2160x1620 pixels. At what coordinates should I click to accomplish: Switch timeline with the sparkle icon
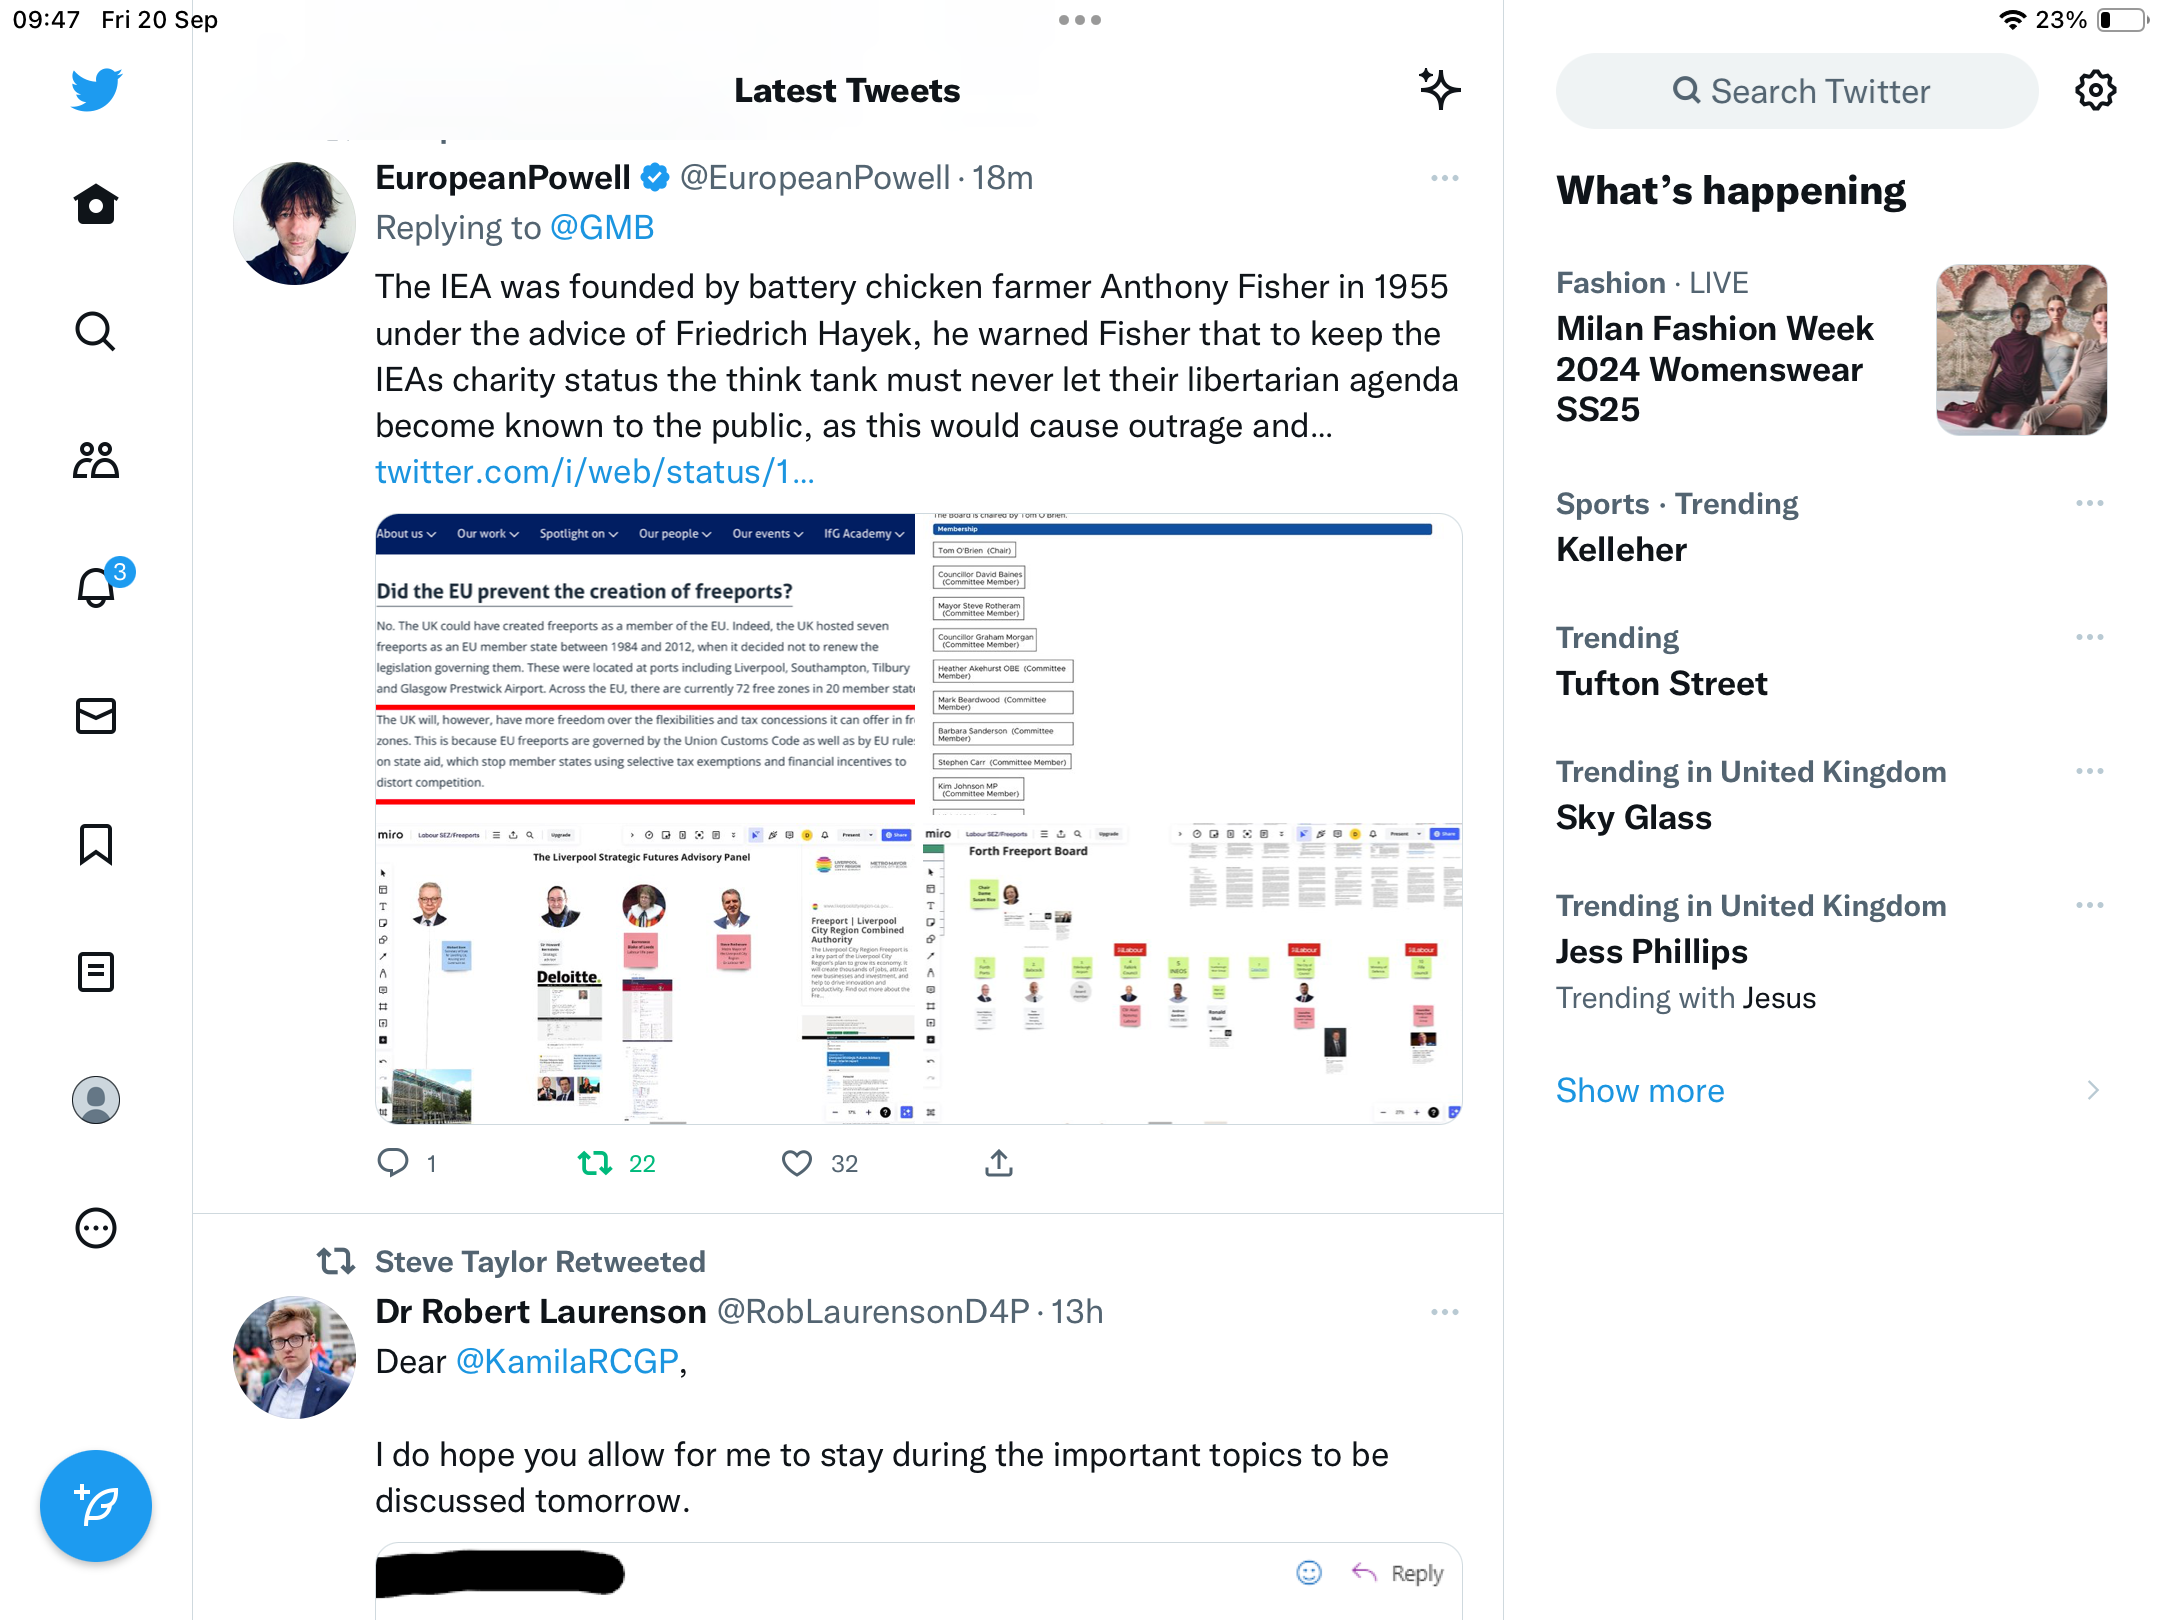point(1439,90)
